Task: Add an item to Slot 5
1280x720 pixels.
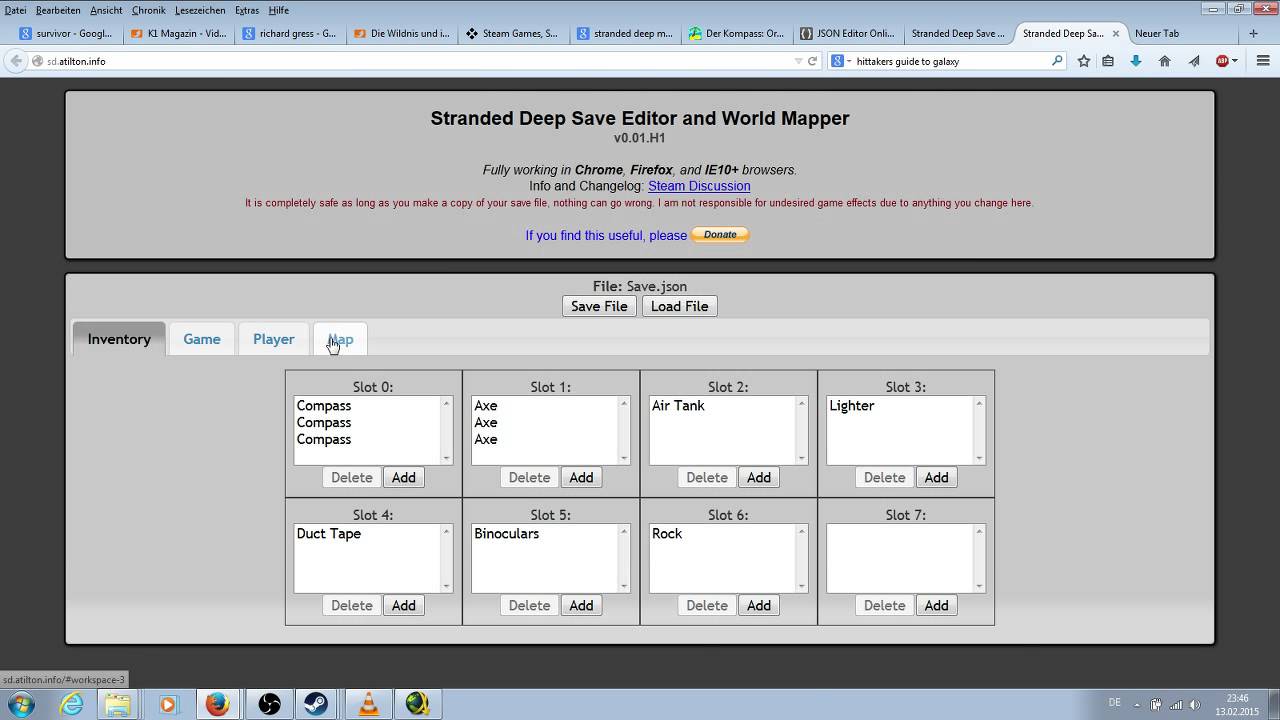Action: tap(581, 605)
